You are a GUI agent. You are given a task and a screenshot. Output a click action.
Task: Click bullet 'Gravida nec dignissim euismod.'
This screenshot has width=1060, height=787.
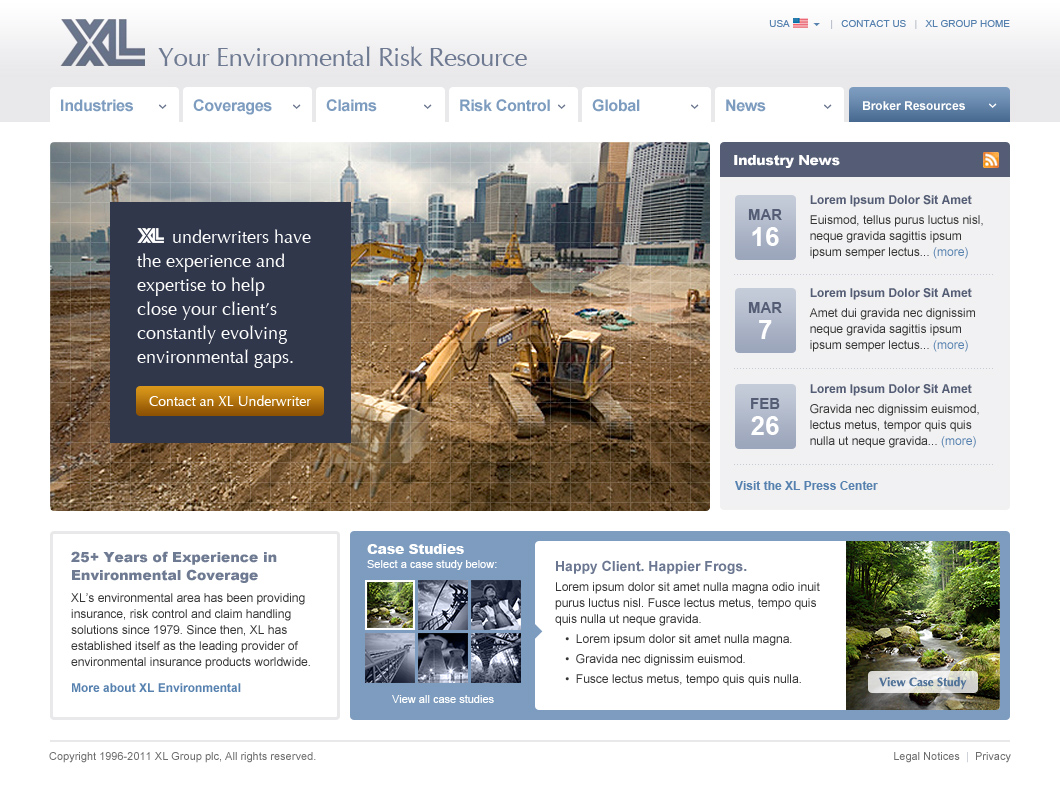660,659
